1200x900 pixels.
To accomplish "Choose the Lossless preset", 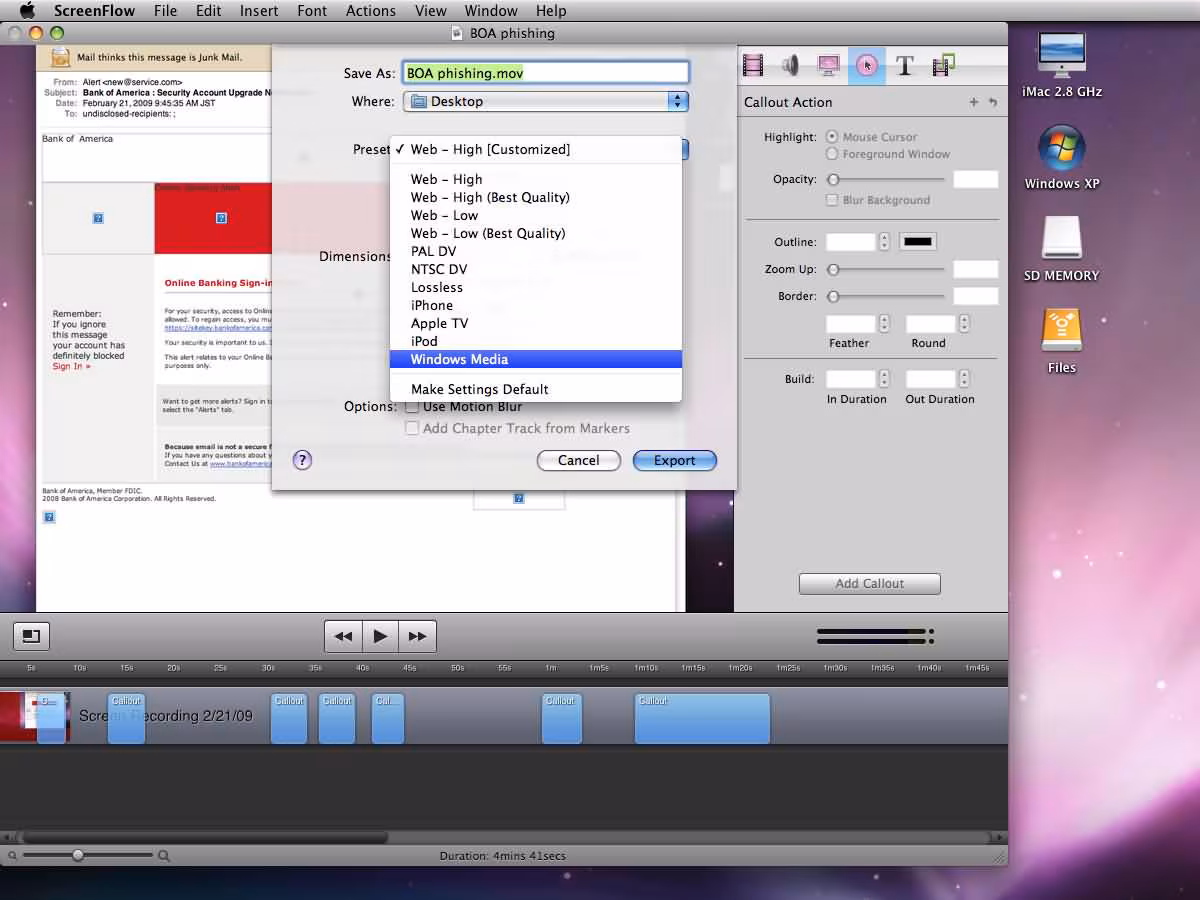I will (536, 287).
